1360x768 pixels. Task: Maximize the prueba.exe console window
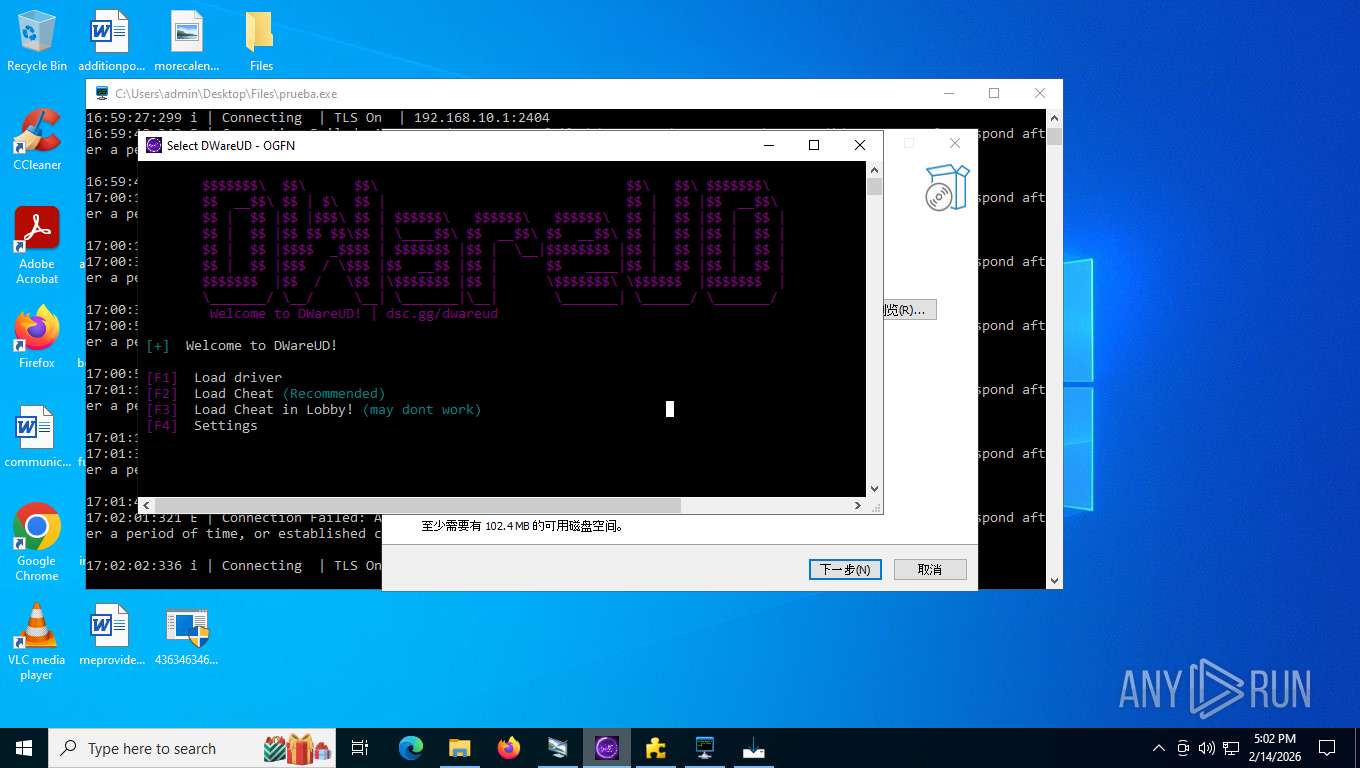point(994,93)
